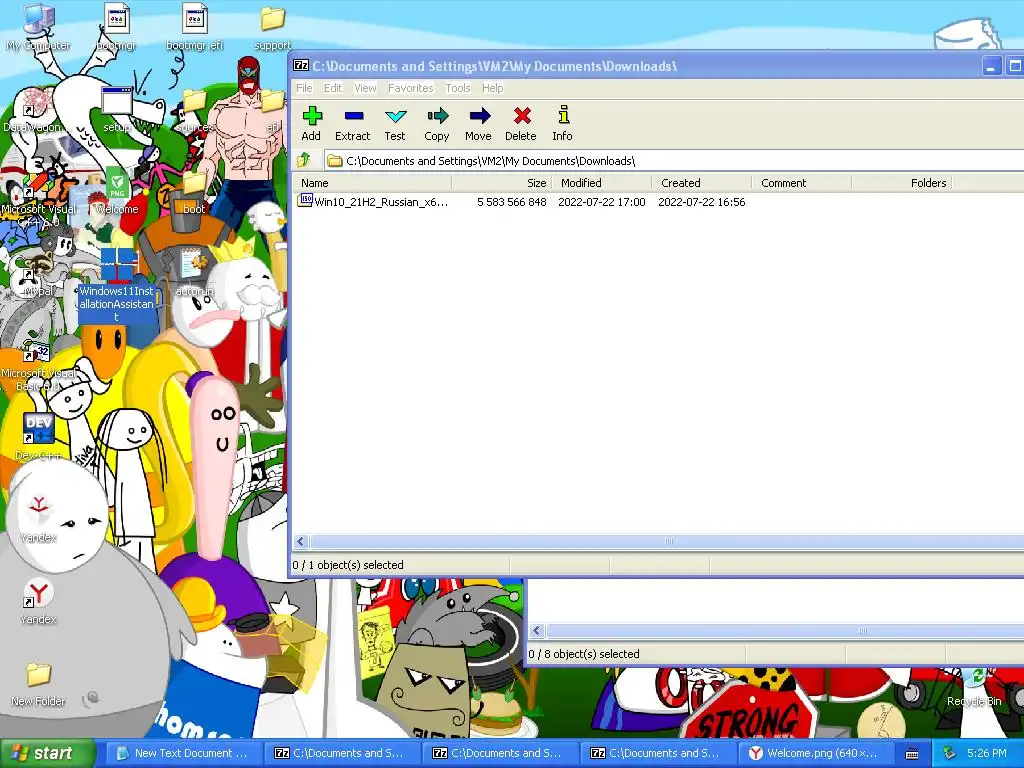Click the '0 / 8 object(s) selected' status text
The image size is (1024, 768).
[x=584, y=654]
